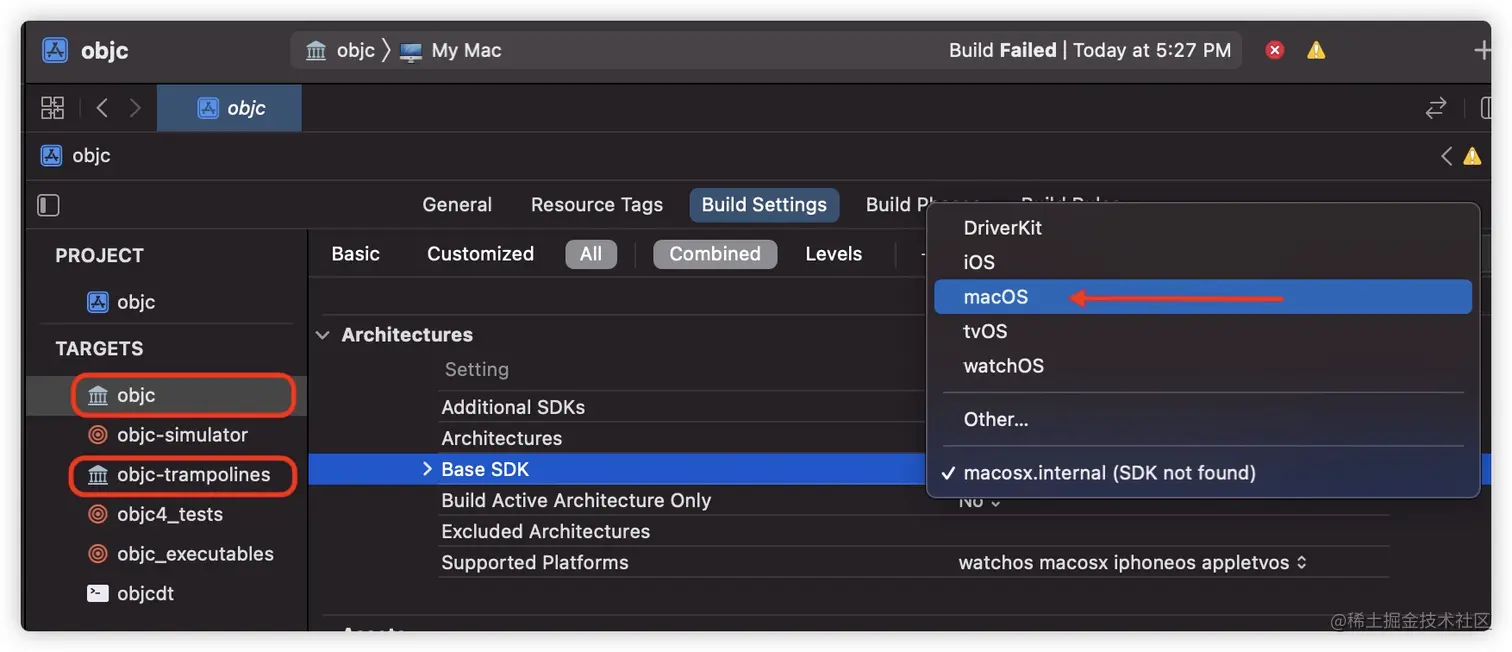Choose macOS in the SDK popup
The height and width of the screenshot is (652, 1512).
(1203, 297)
